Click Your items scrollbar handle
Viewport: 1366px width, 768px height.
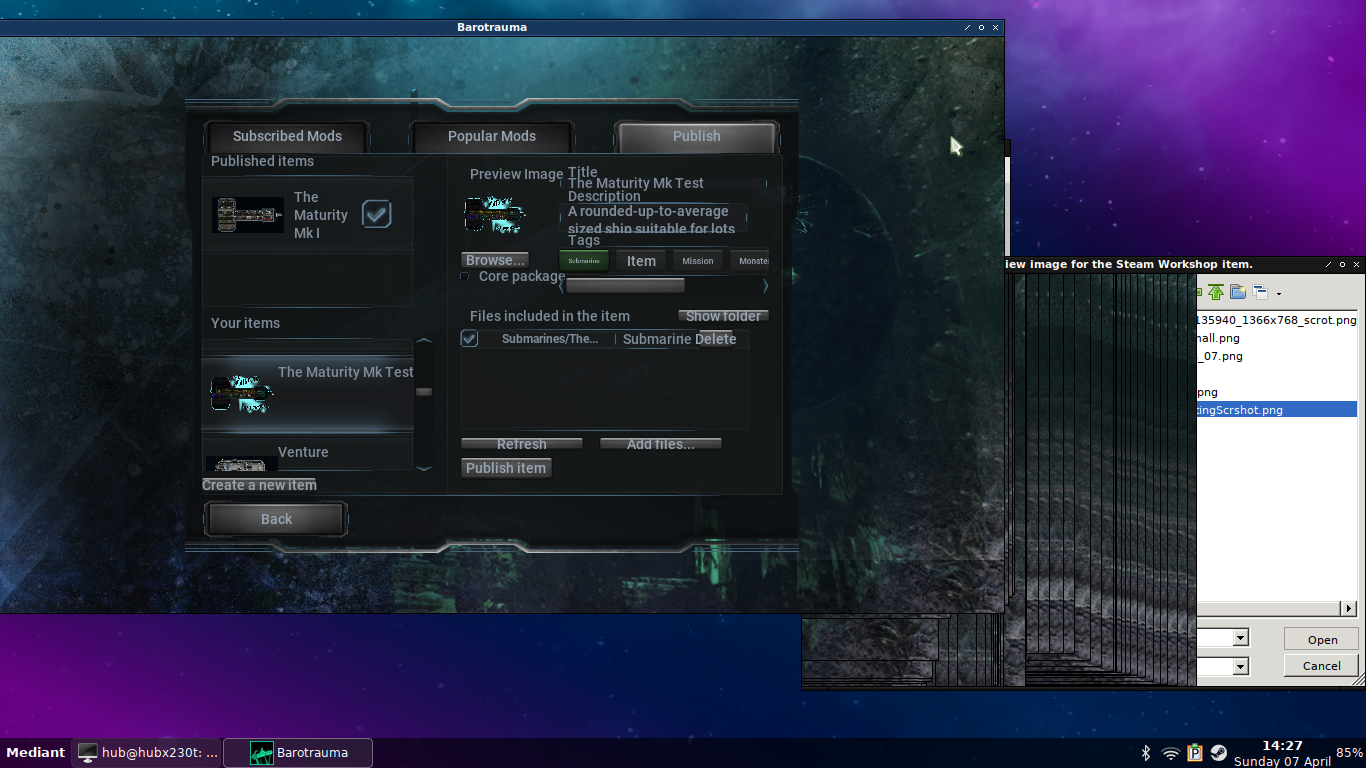click(x=424, y=392)
